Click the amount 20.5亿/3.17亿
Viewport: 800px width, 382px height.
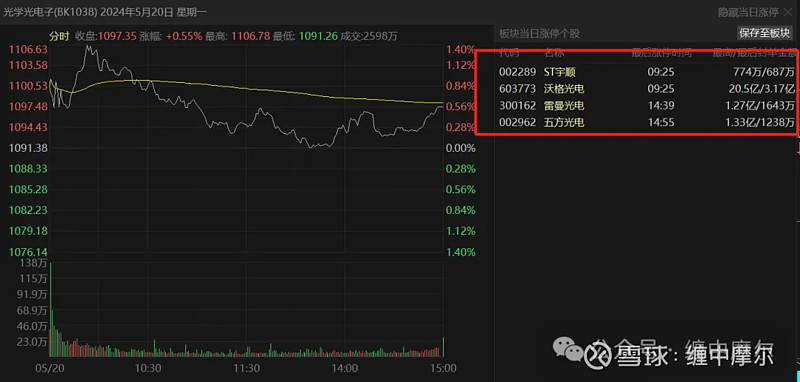coord(761,89)
